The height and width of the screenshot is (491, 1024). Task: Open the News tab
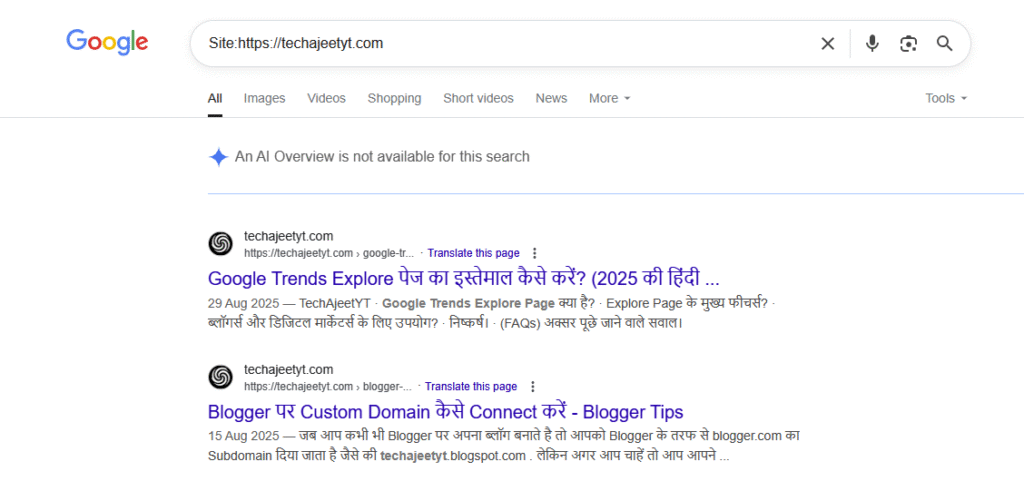[x=551, y=98]
